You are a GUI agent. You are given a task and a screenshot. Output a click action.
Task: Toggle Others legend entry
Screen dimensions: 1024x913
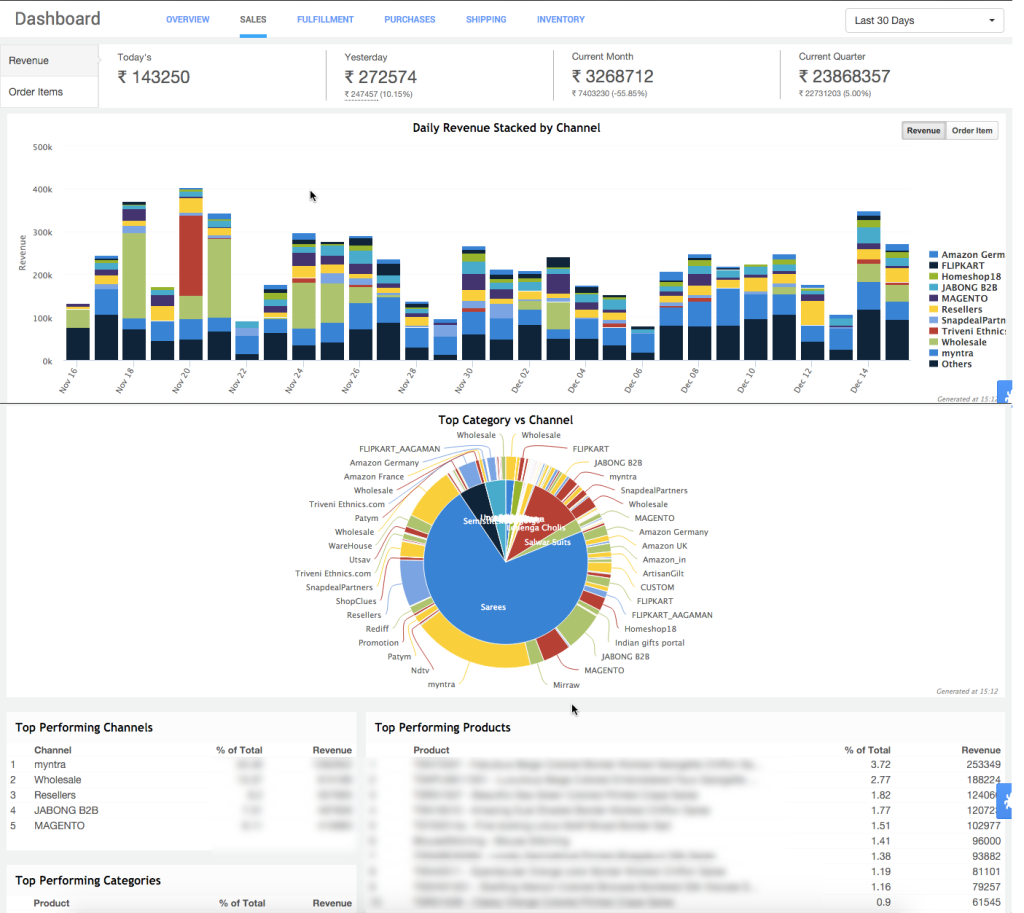[951, 364]
